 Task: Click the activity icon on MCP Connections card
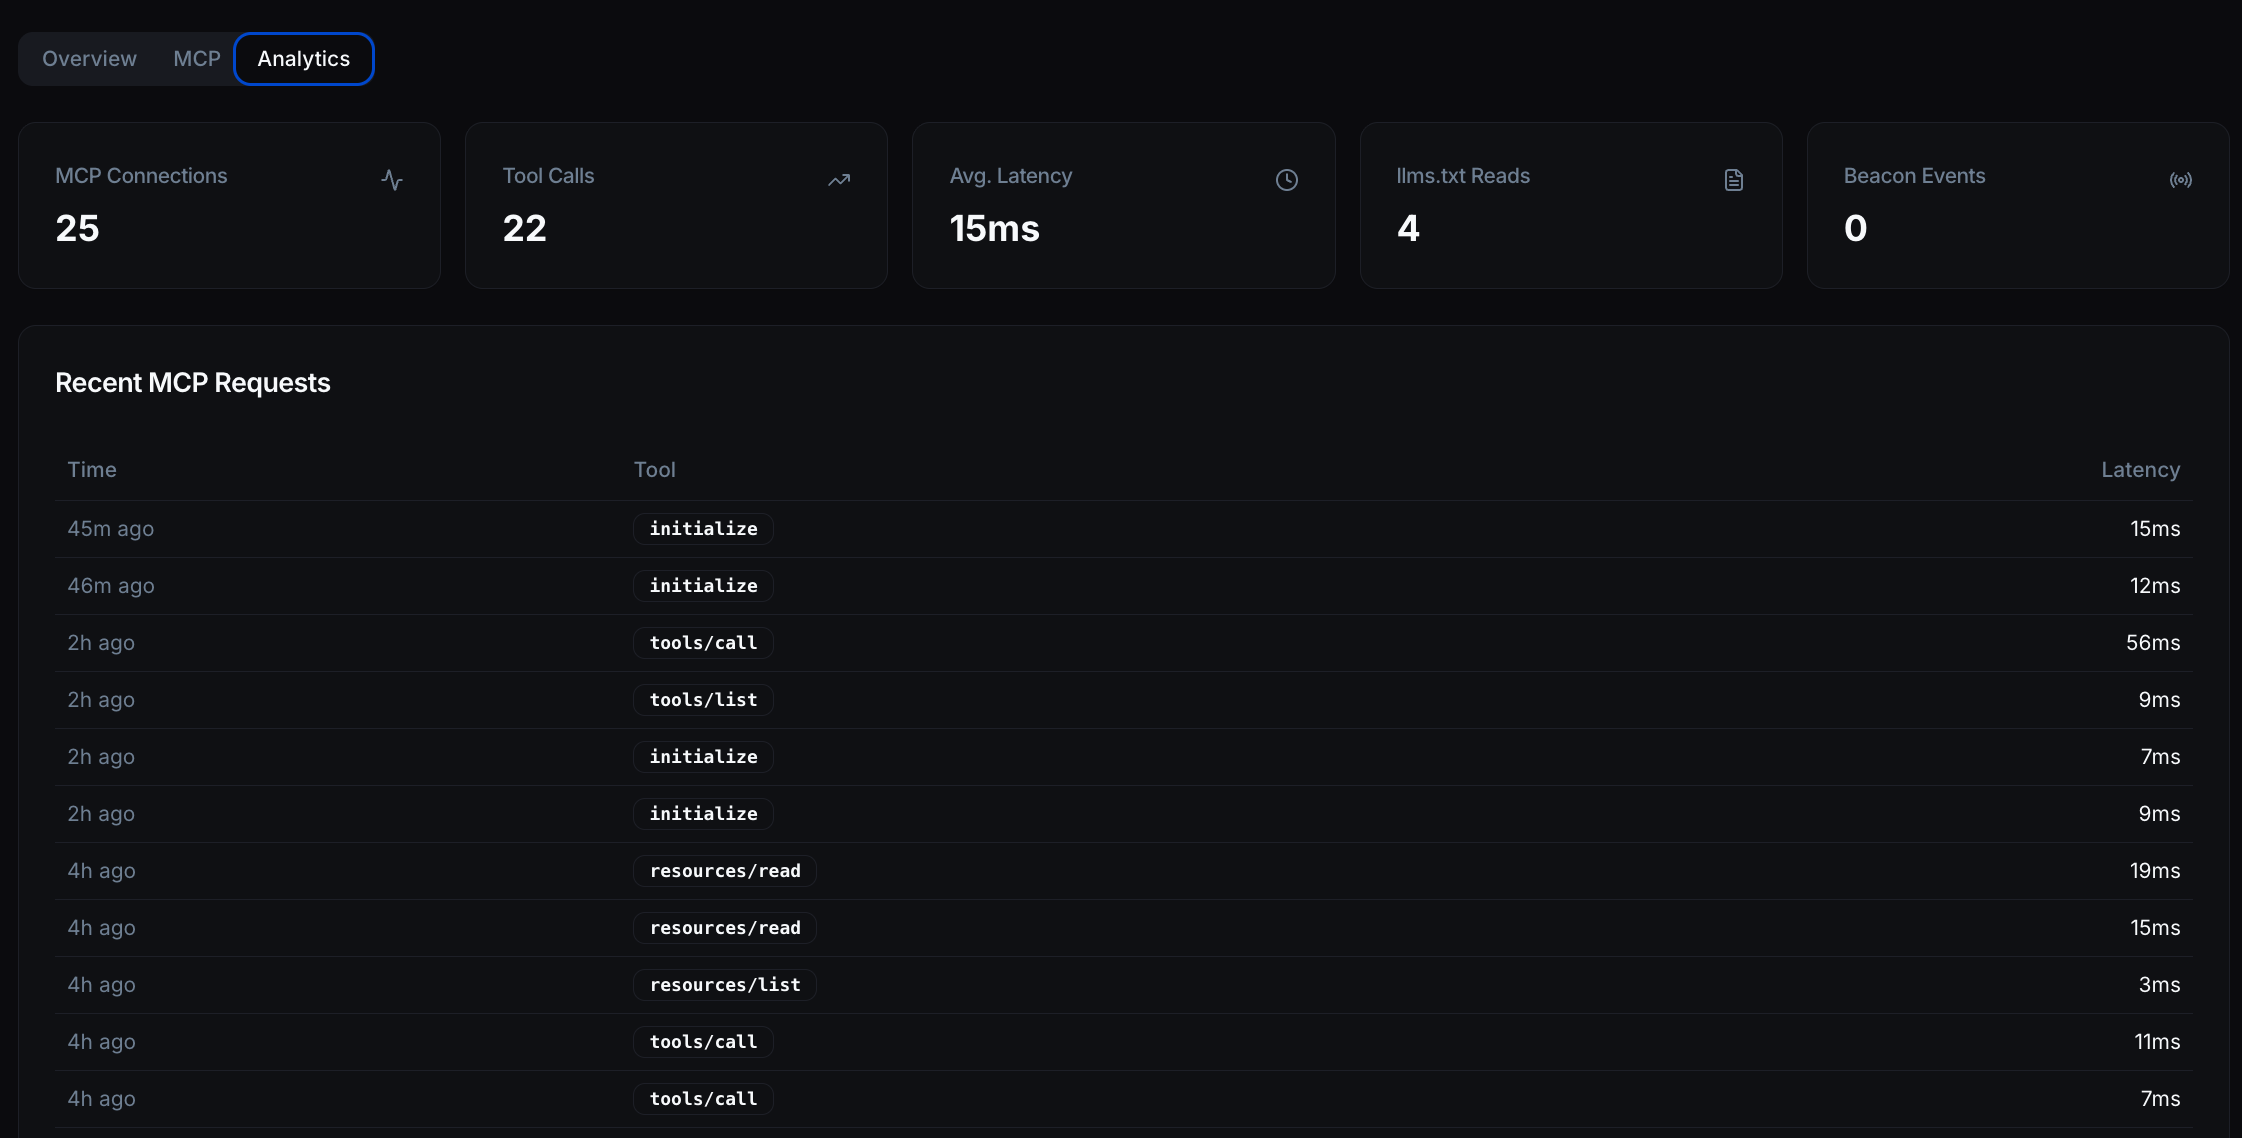392,180
